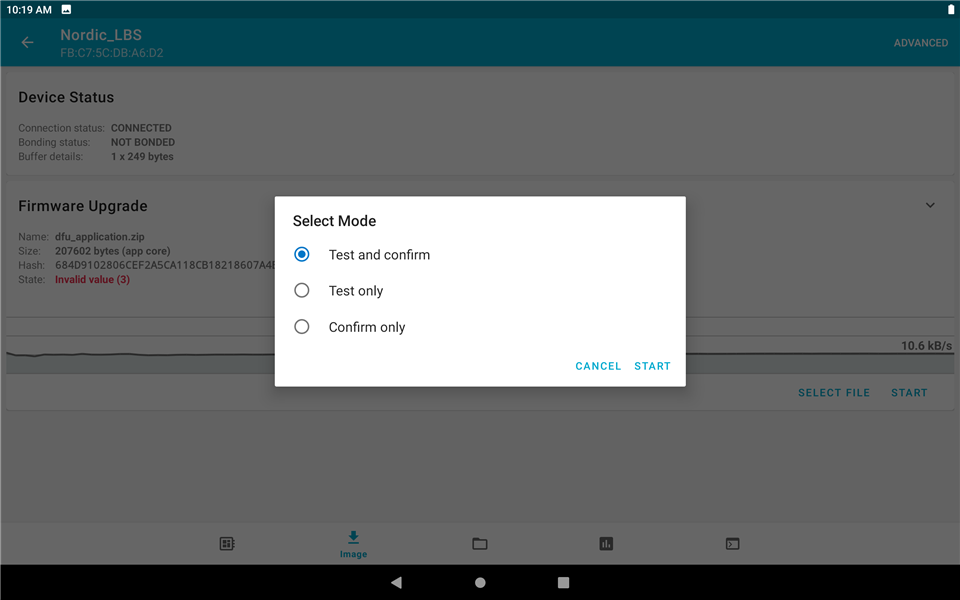Open the Image tab in the bottom navigation
This screenshot has height=600, width=960.
tap(353, 544)
